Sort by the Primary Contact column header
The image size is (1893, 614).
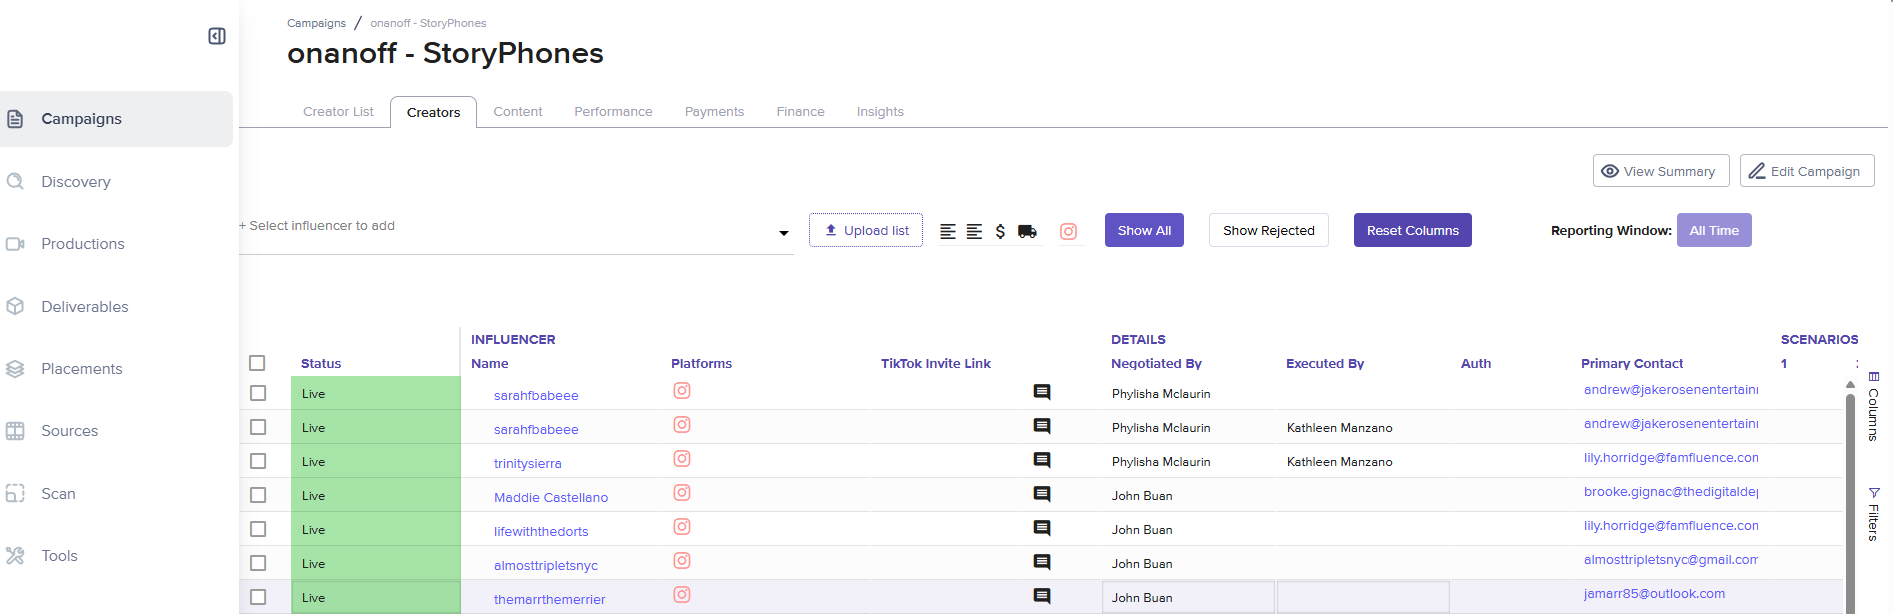click(x=1632, y=363)
